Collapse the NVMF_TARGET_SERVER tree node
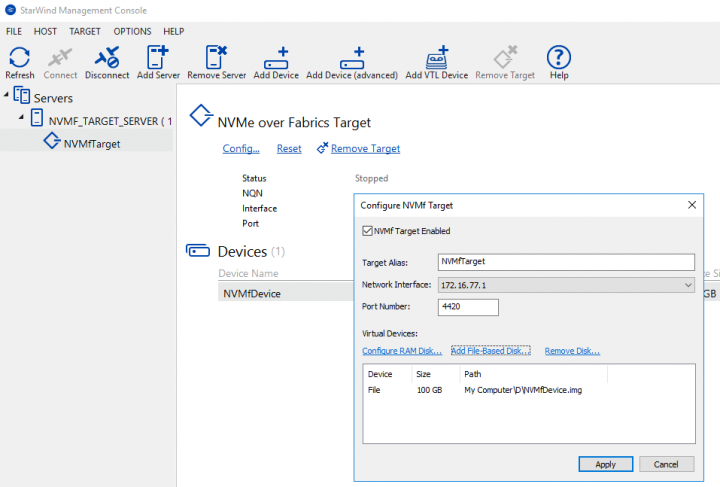This screenshot has height=487, width=720. pos(21,117)
